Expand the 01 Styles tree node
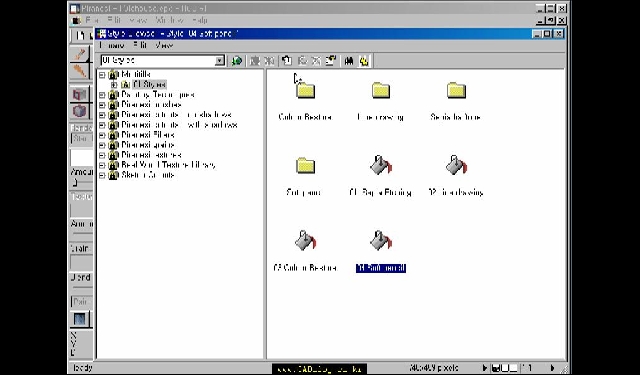 (x=114, y=85)
